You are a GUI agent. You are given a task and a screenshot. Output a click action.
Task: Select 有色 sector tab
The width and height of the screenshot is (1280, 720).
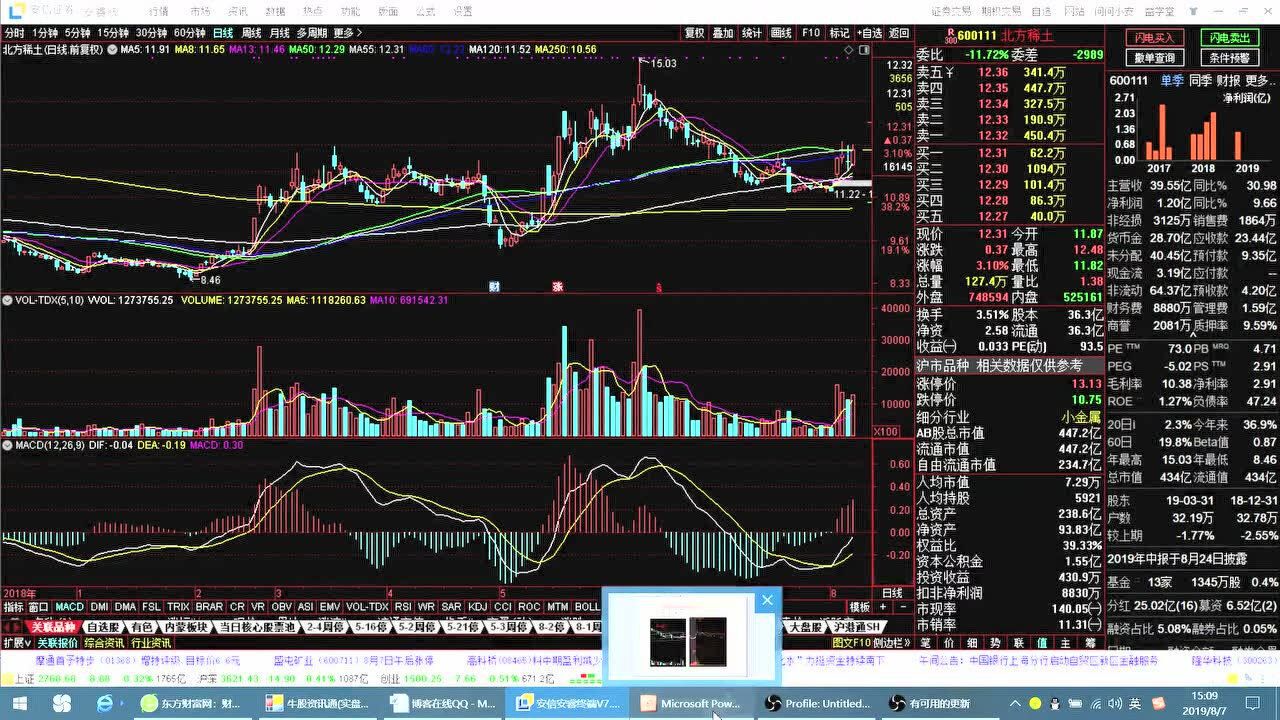[x=142, y=627]
